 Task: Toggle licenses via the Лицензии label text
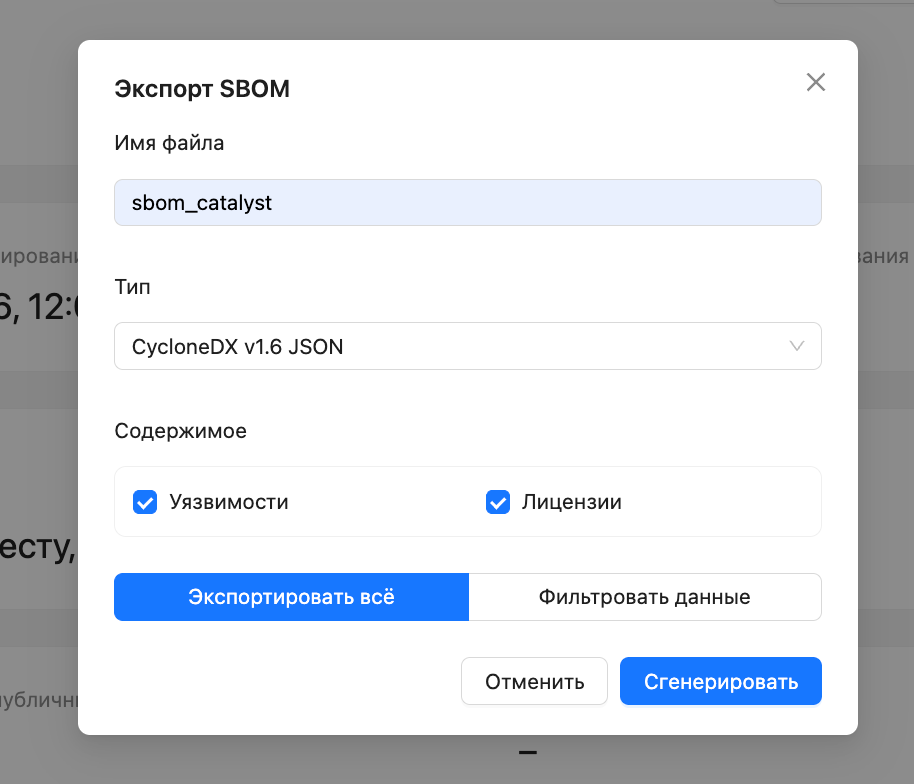(x=571, y=502)
